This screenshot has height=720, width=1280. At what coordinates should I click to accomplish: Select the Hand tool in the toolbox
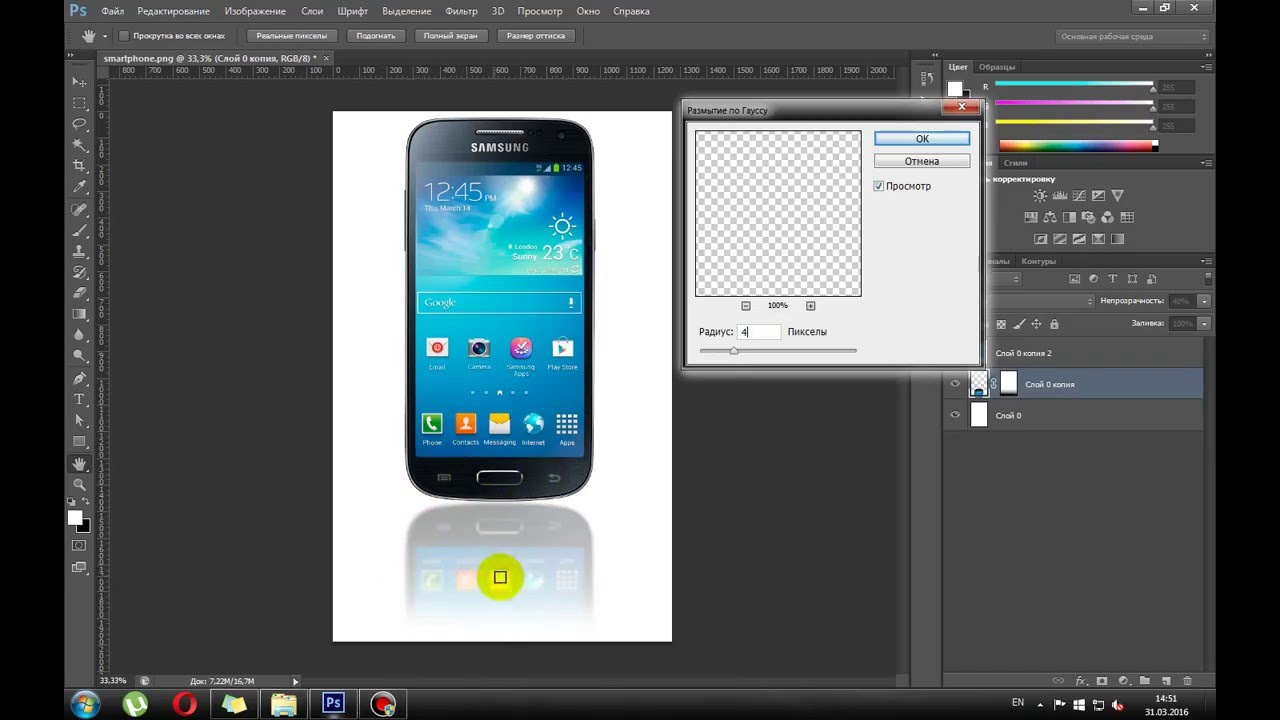(79, 464)
